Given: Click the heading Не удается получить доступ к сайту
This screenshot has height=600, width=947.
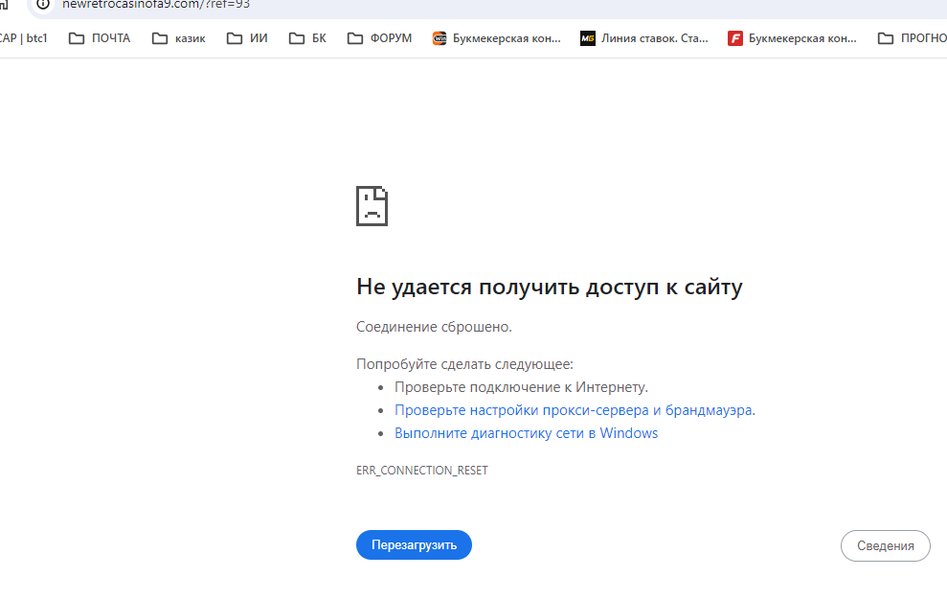Looking at the screenshot, I should pos(549,287).
